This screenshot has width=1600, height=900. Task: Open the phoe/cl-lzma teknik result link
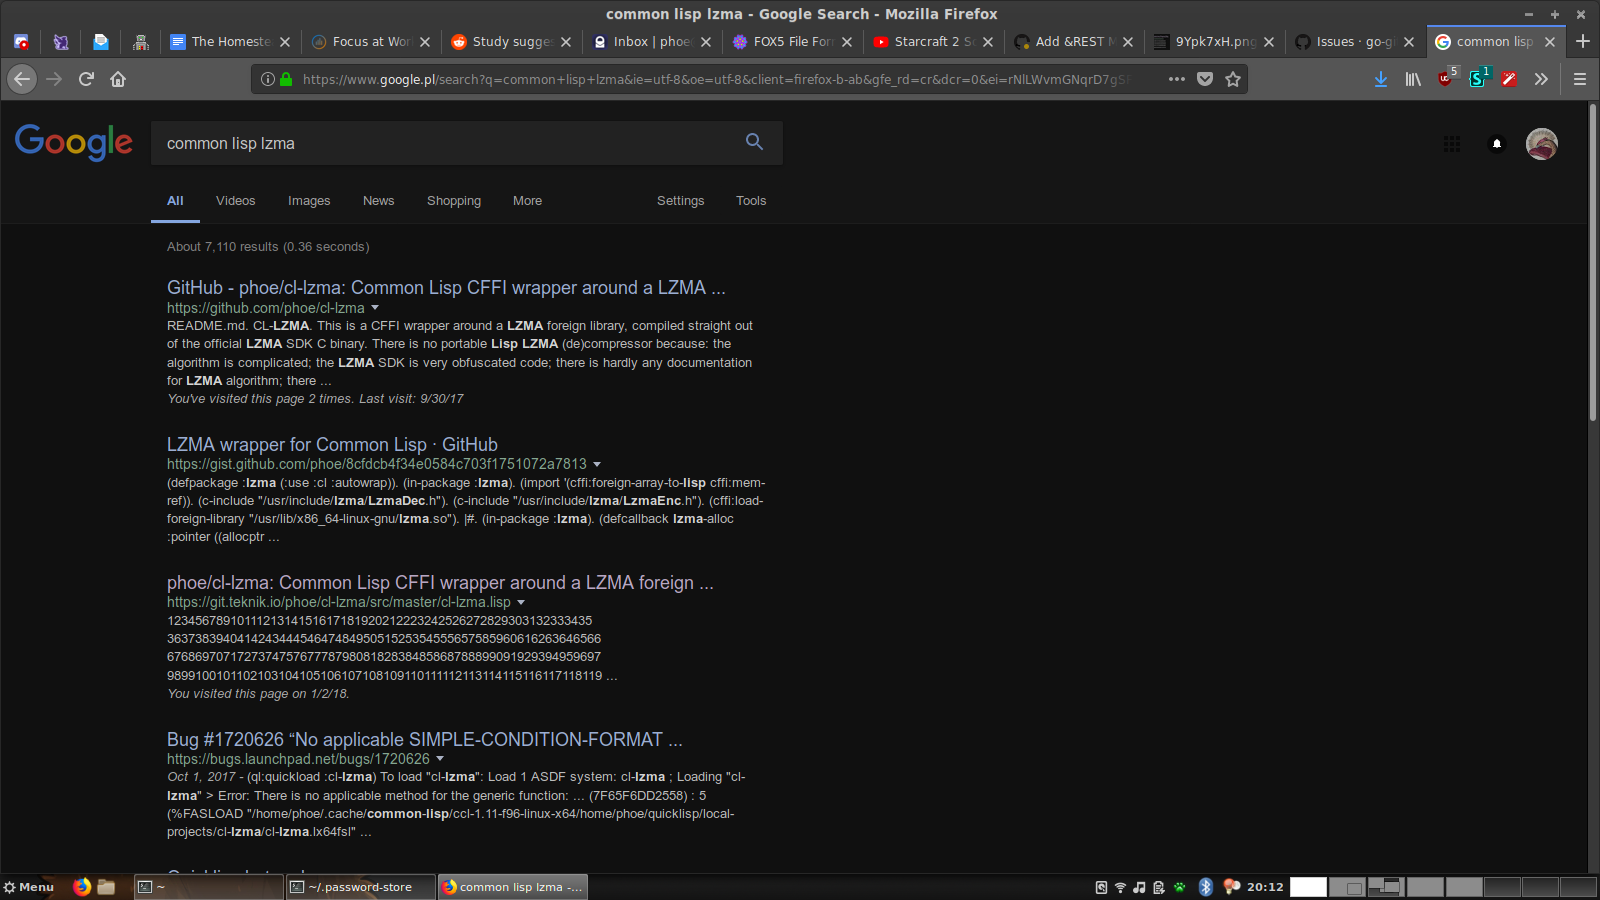pyautogui.click(x=440, y=582)
